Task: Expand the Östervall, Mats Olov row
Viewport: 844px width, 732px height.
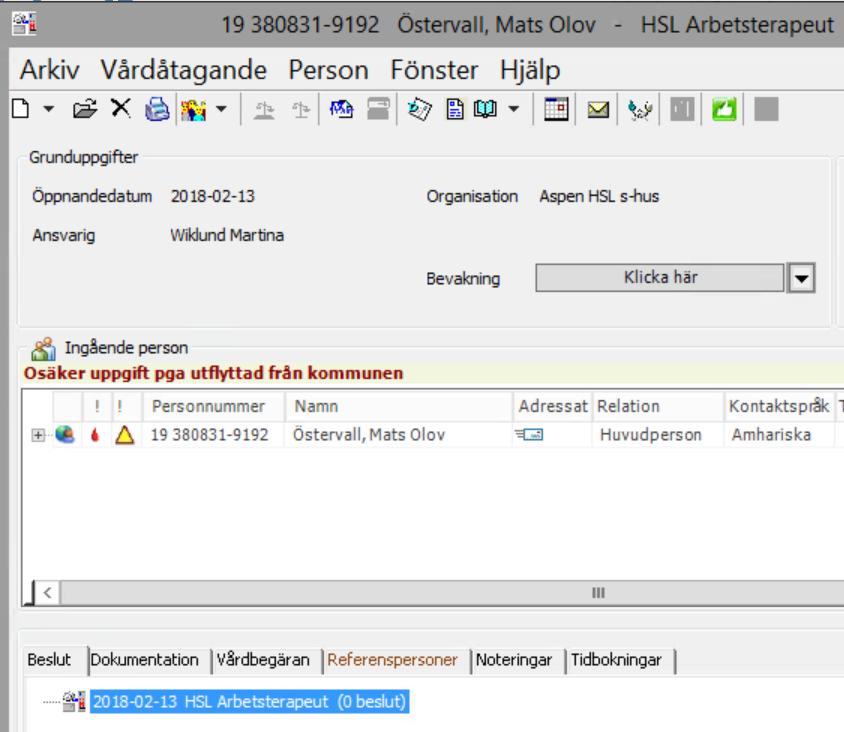Action: (x=38, y=435)
